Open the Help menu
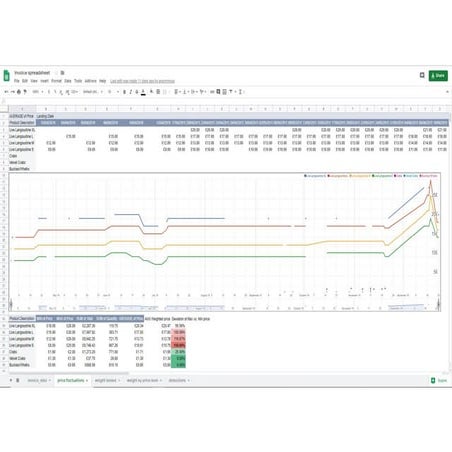The height and width of the screenshot is (452, 452). 103,81
